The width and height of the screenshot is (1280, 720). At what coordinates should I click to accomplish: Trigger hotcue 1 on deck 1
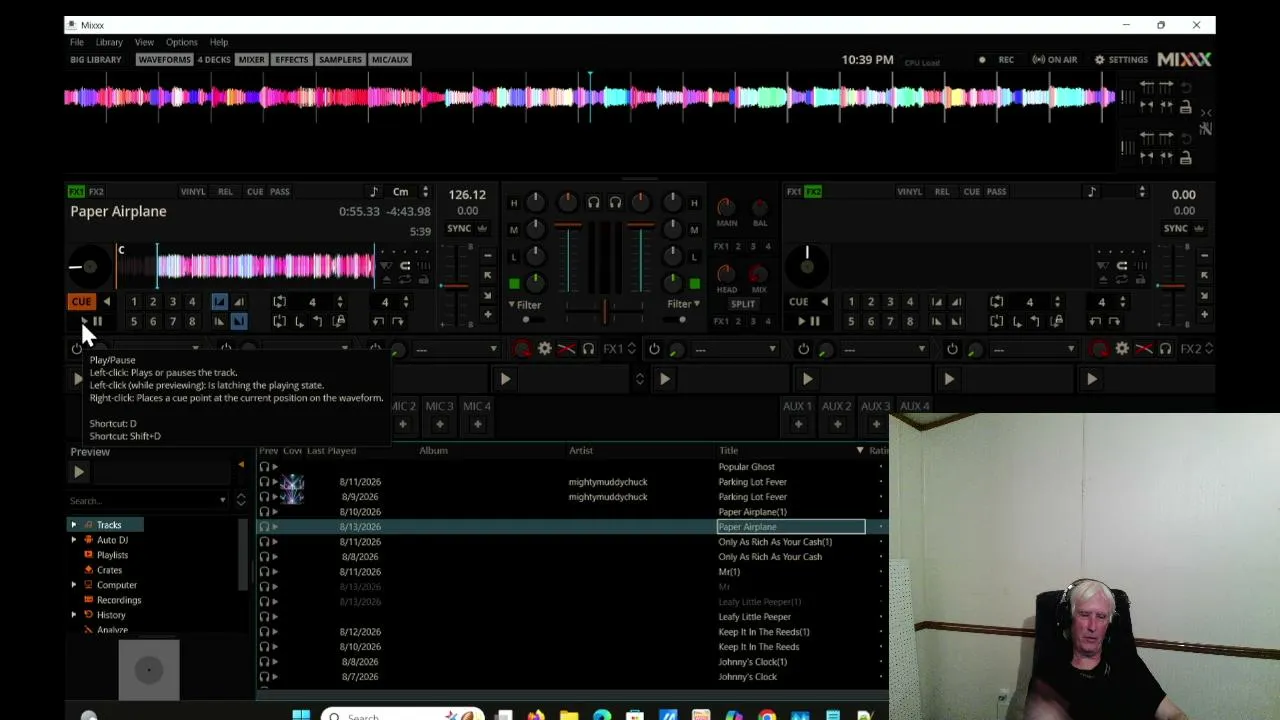click(x=134, y=301)
